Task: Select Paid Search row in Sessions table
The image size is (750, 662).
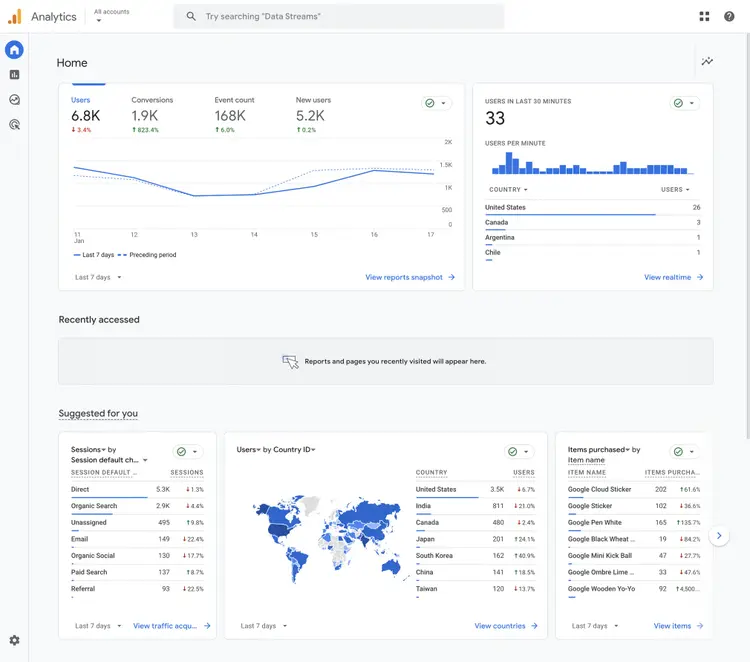Action: [137, 573]
